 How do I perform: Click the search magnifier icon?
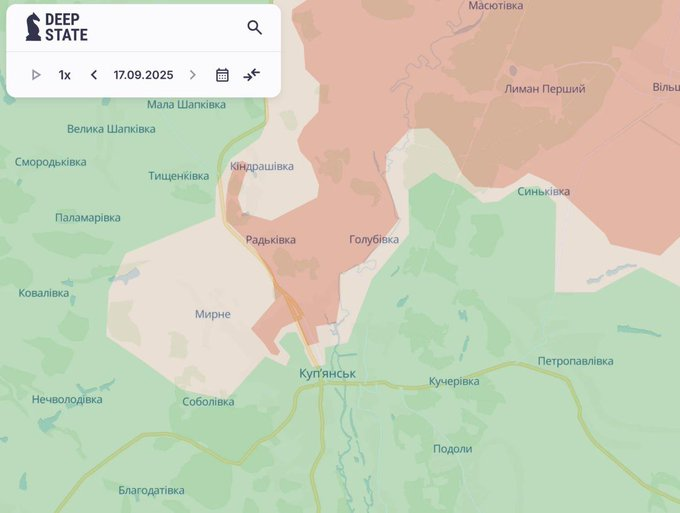pyautogui.click(x=254, y=27)
